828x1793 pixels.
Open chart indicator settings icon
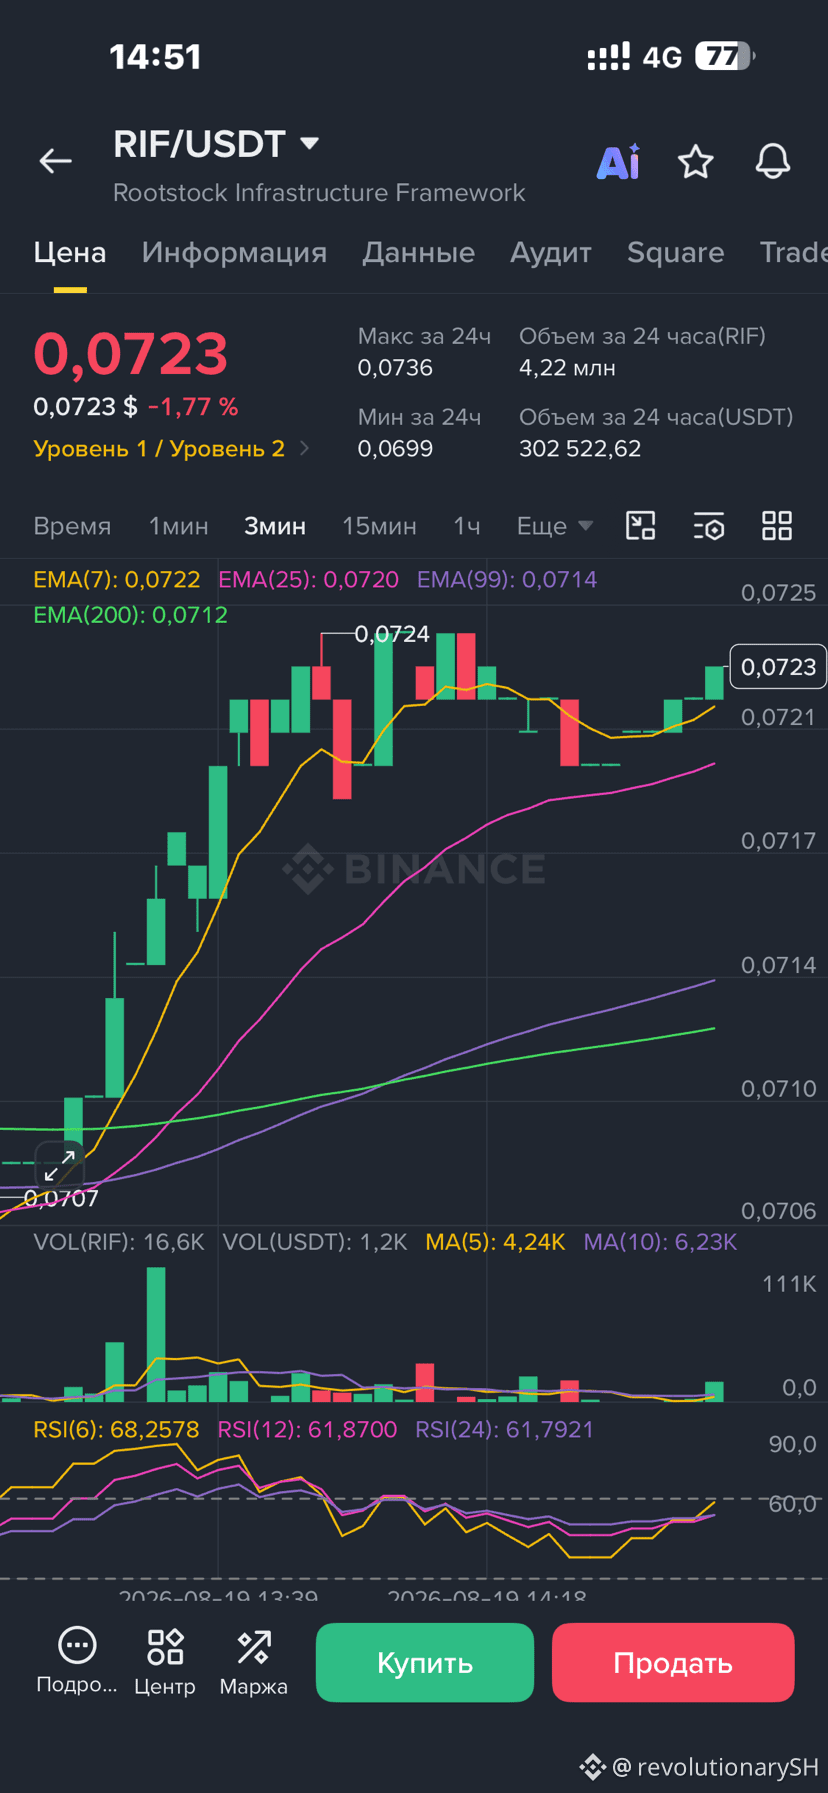[708, 525]
